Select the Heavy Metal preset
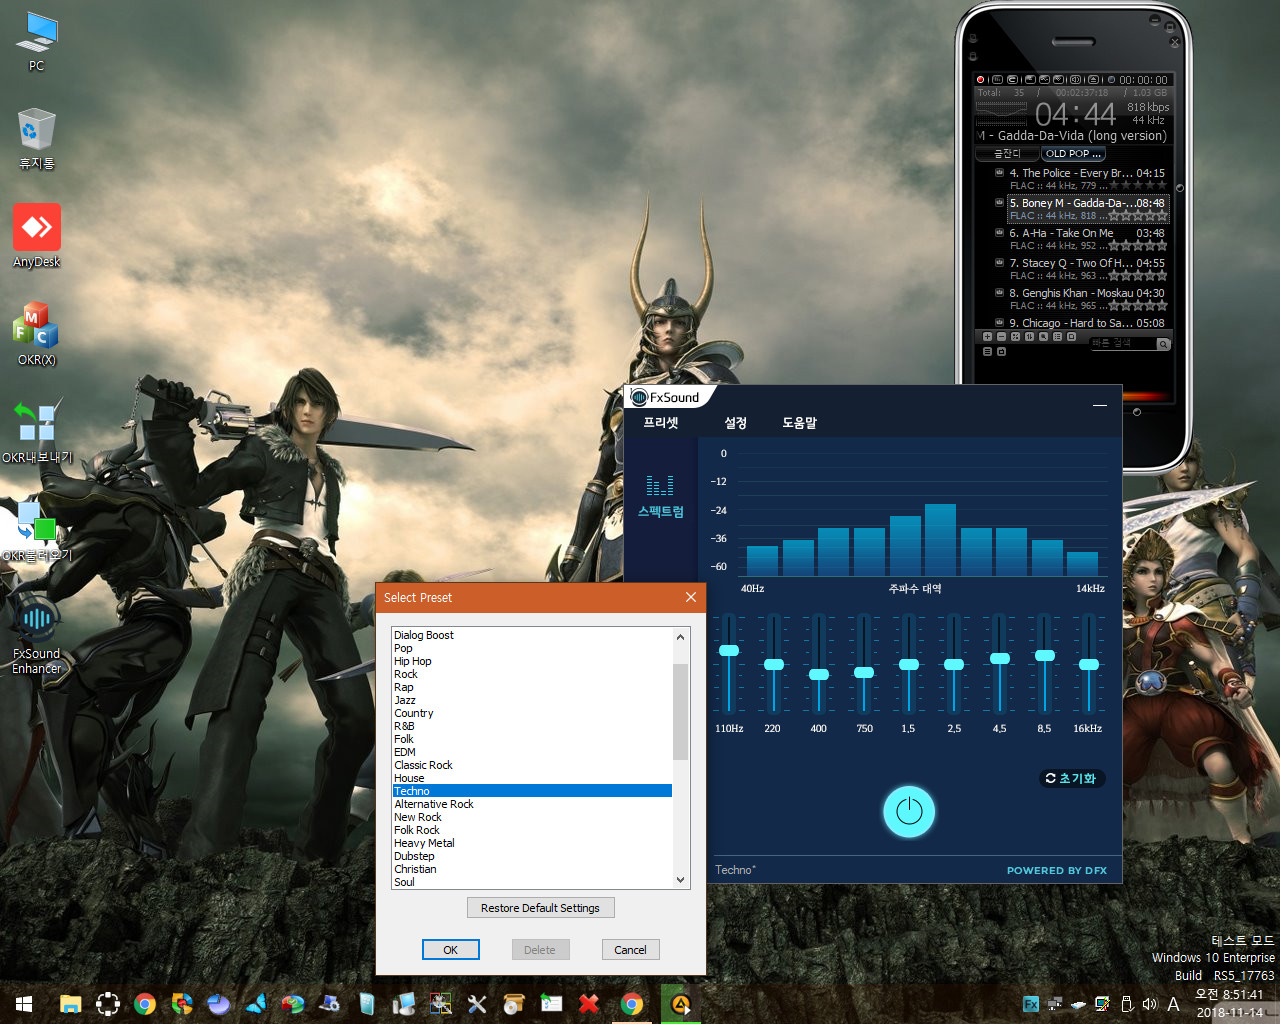The width and height of the screenshot is (1280, 1024). coord(532,843)
